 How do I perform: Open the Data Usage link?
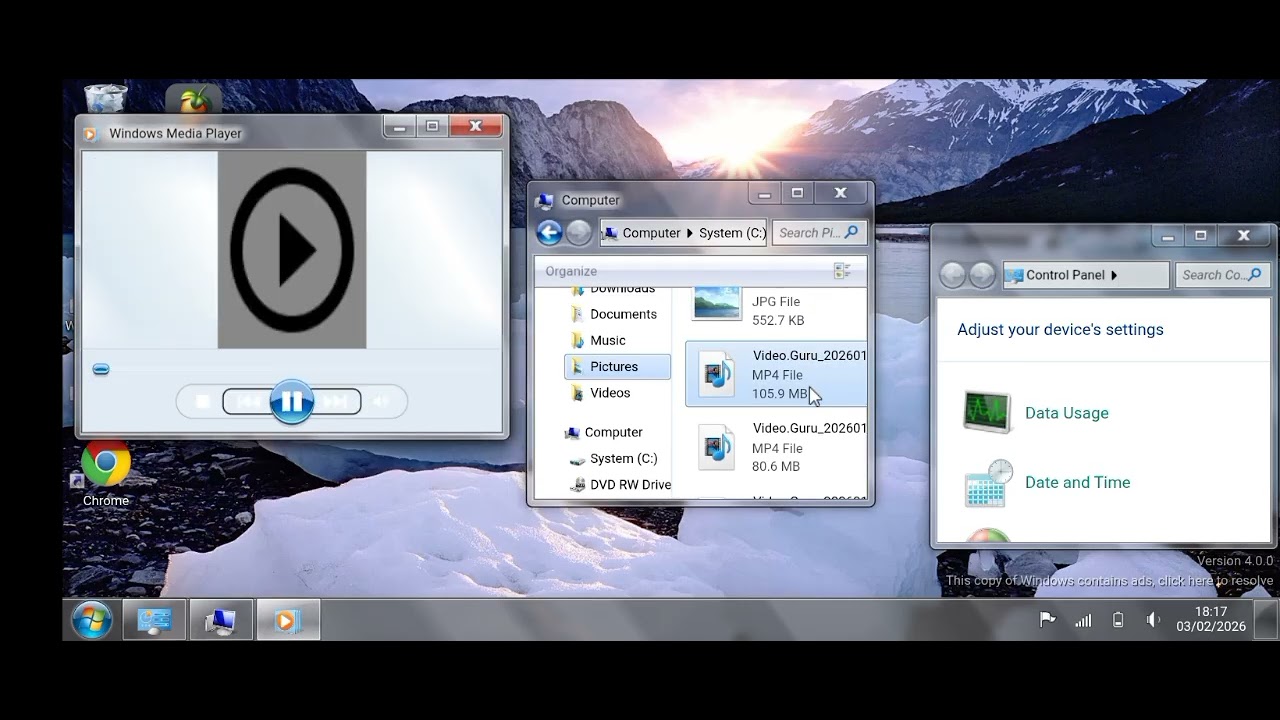(x=1067, y=413)
